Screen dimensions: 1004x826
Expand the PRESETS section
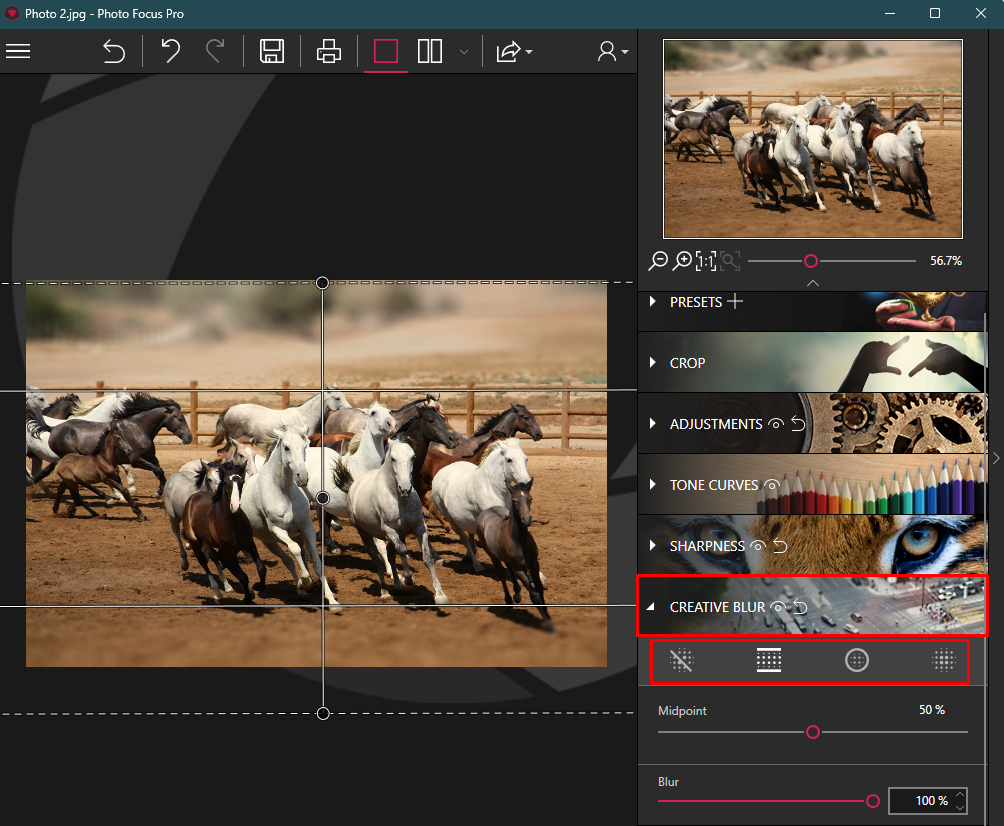(x=652, y=301)
